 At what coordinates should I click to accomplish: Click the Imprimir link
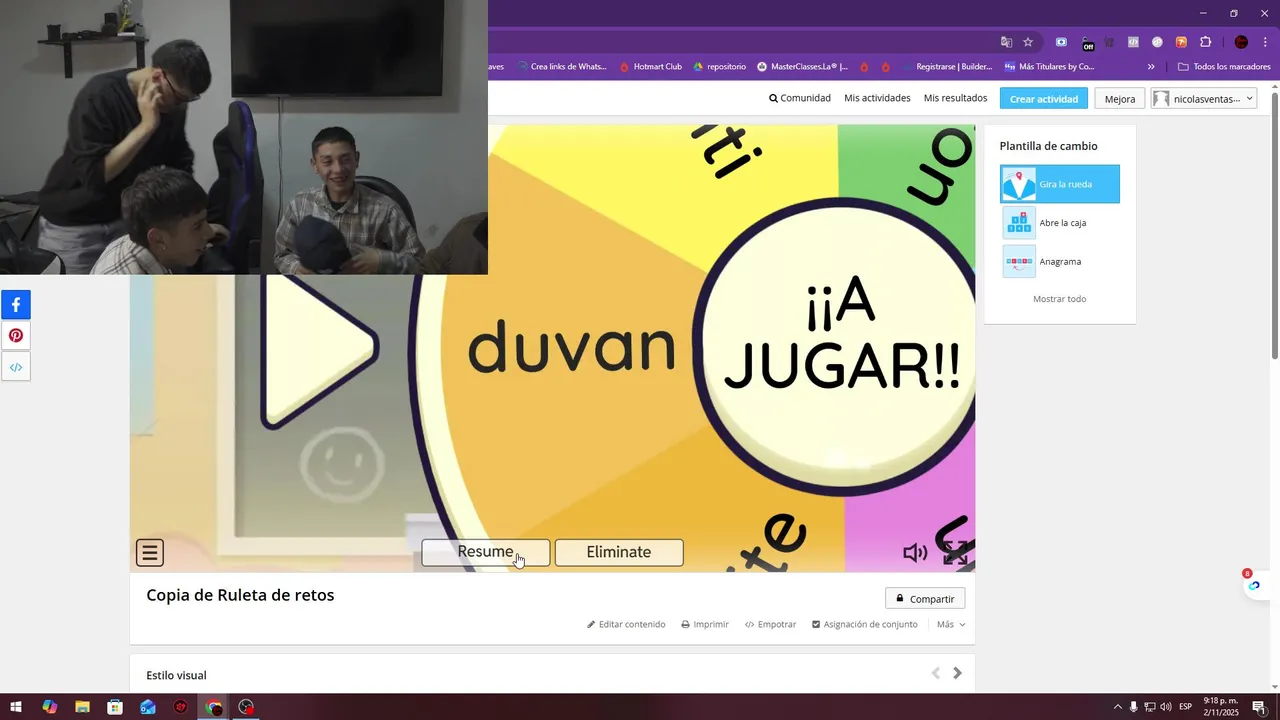[705, 624]
